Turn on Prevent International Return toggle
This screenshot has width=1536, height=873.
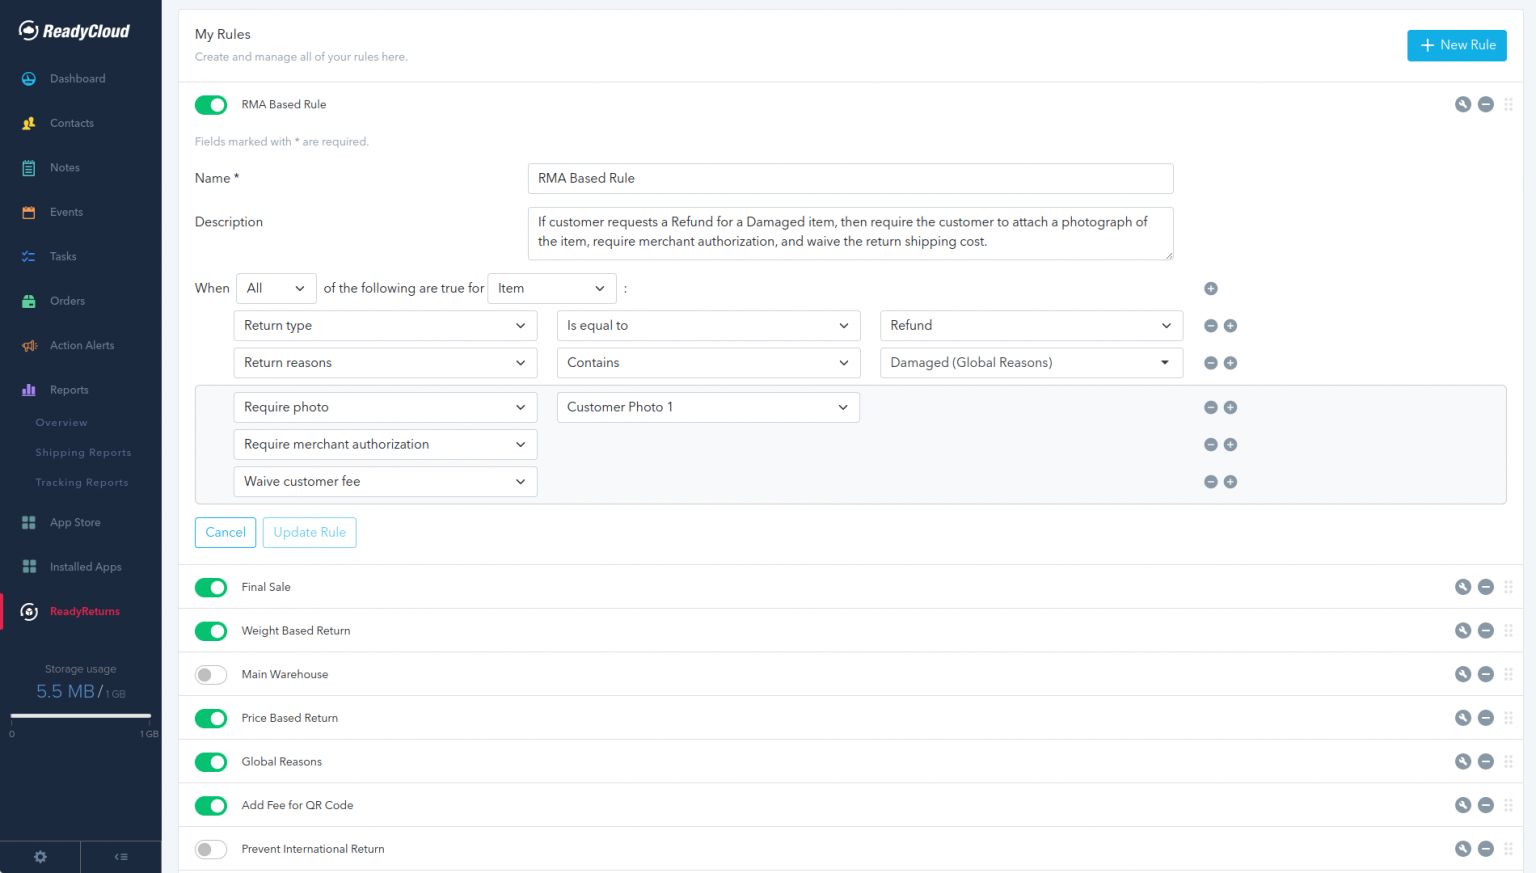pyautogui.click(x=211, y=849)
